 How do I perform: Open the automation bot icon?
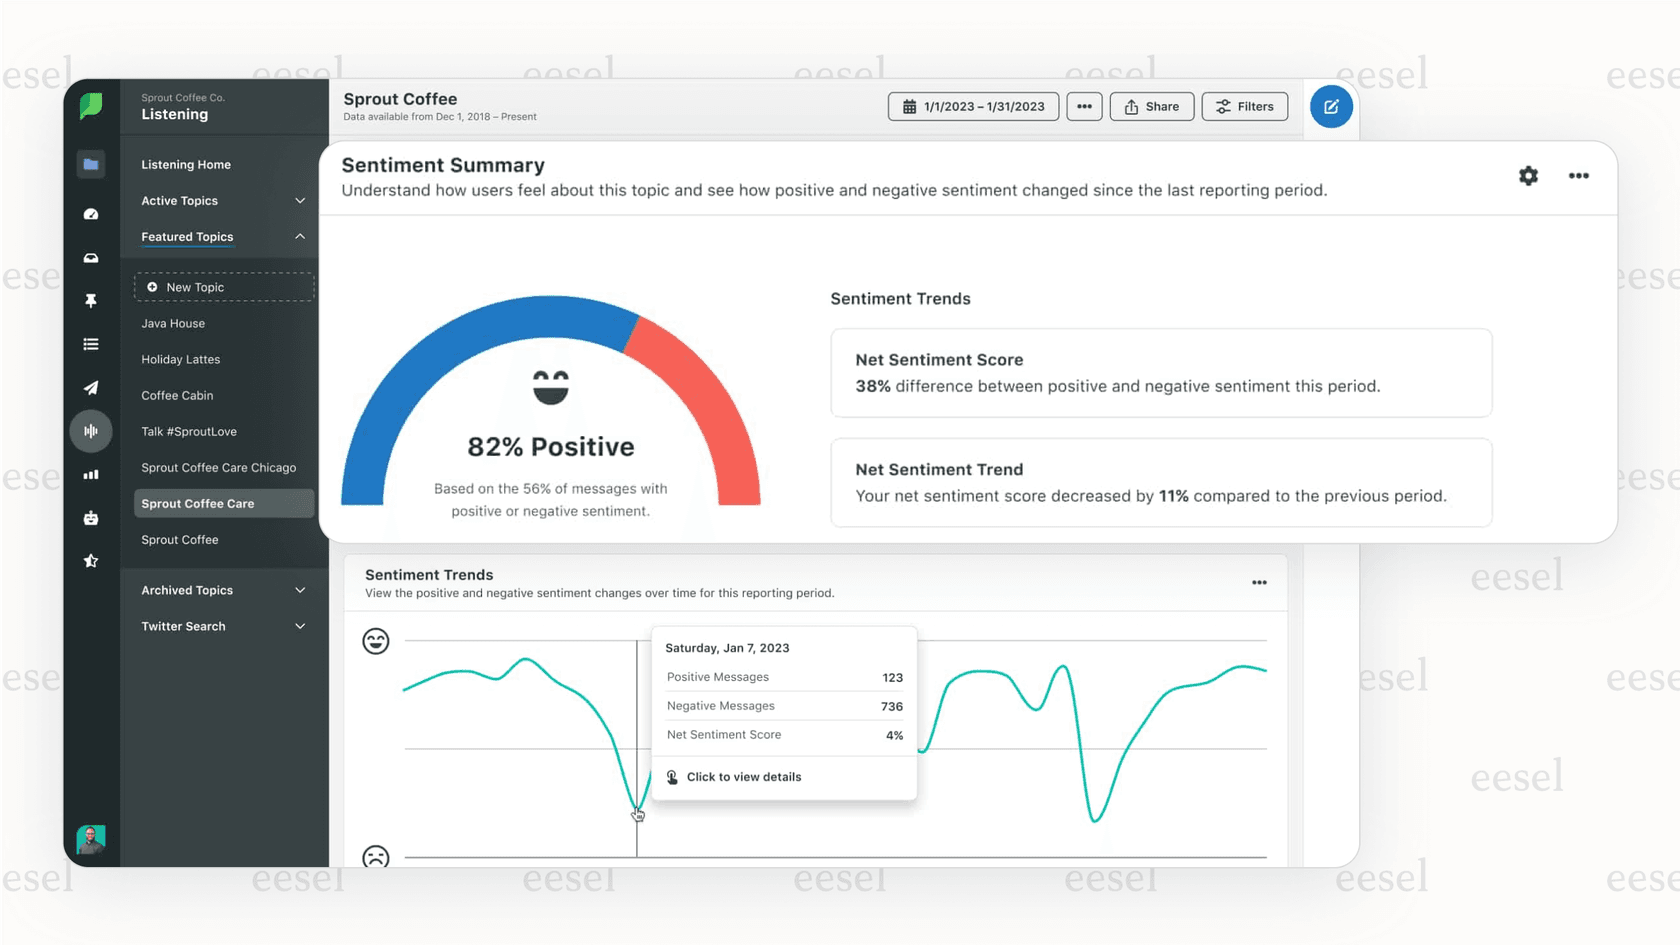[x=91, y=517]
